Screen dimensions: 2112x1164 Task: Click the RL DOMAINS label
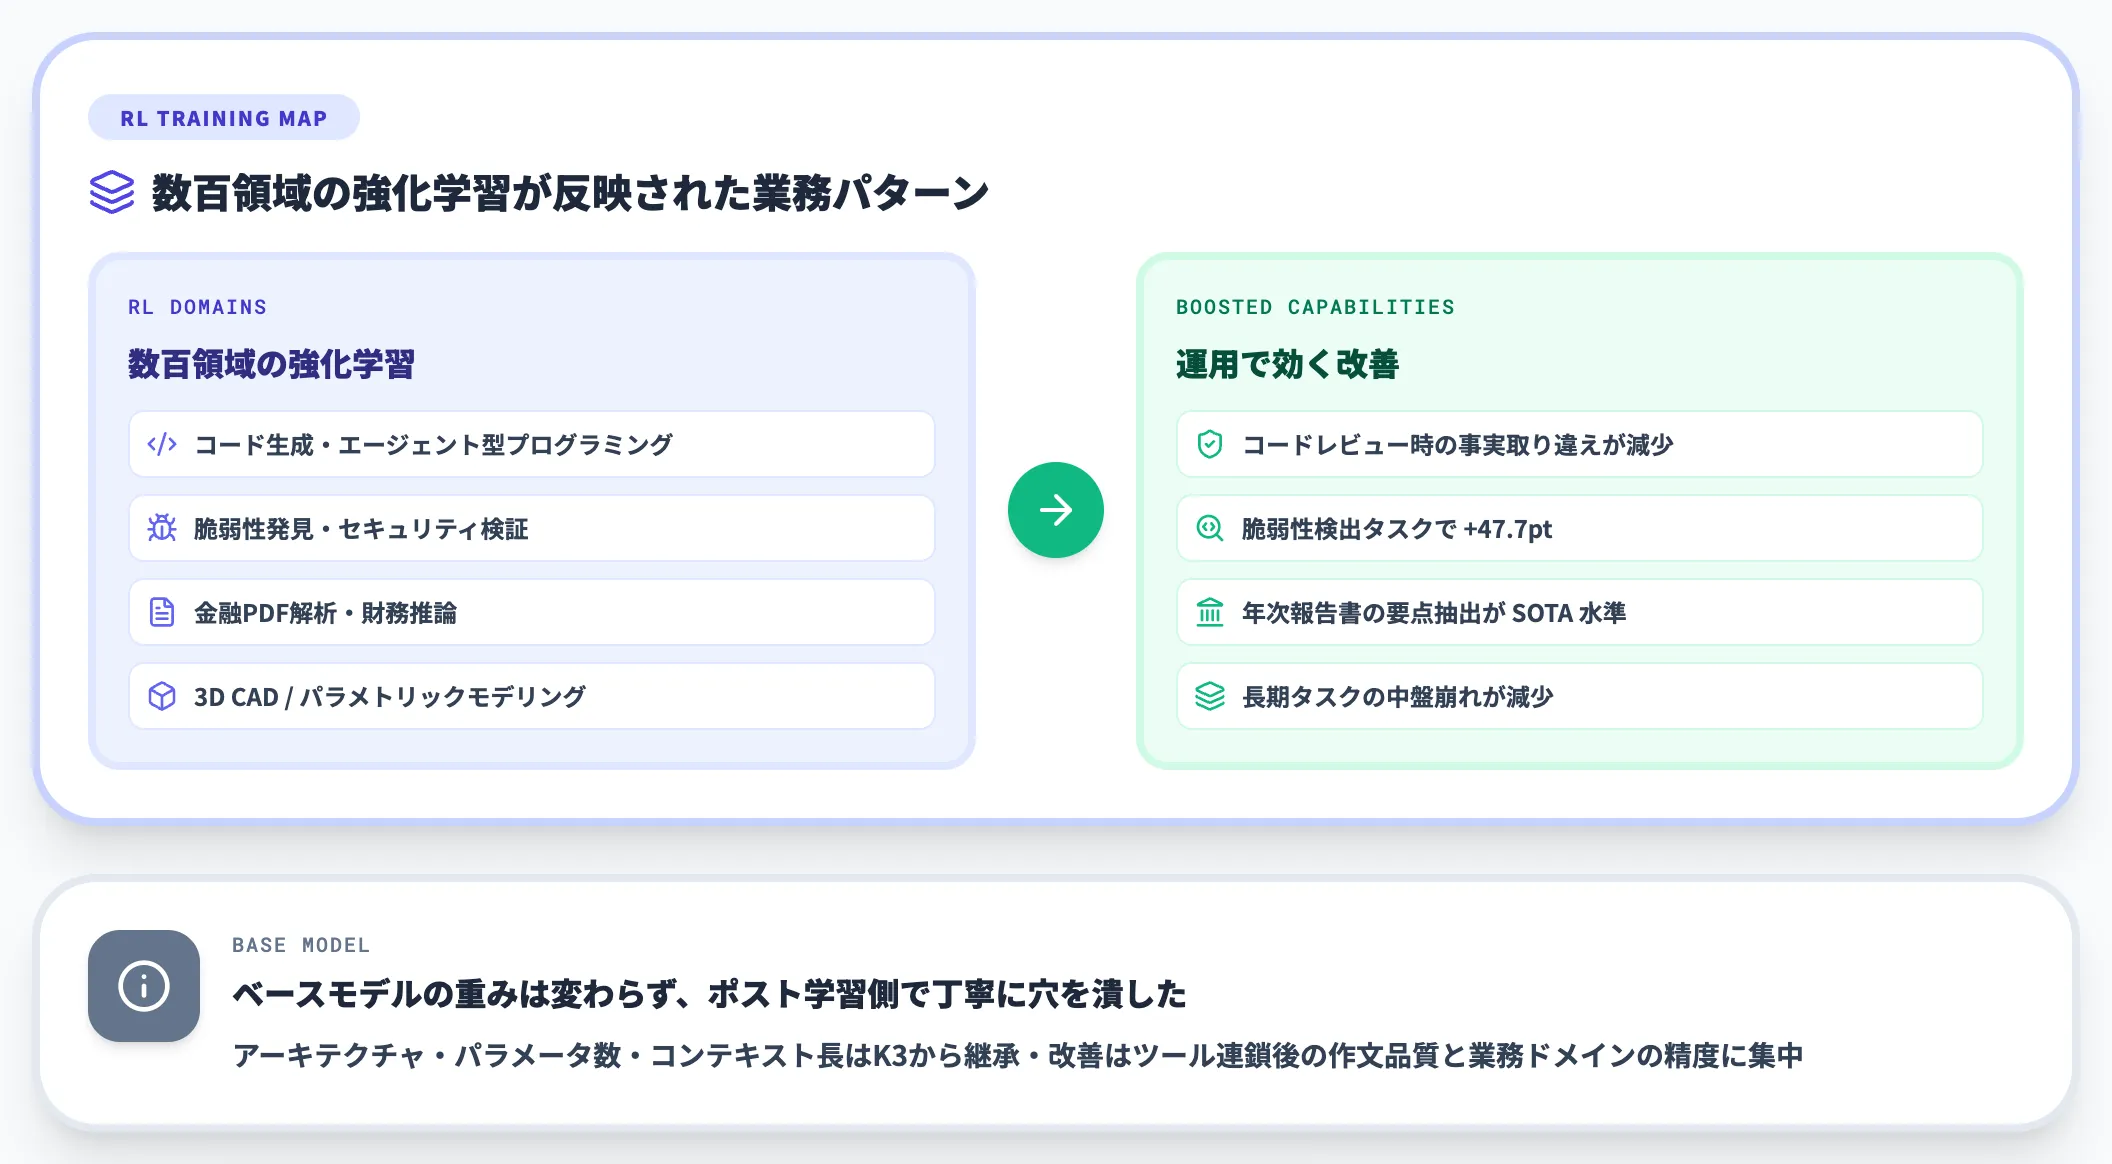(x=197, y=307)
